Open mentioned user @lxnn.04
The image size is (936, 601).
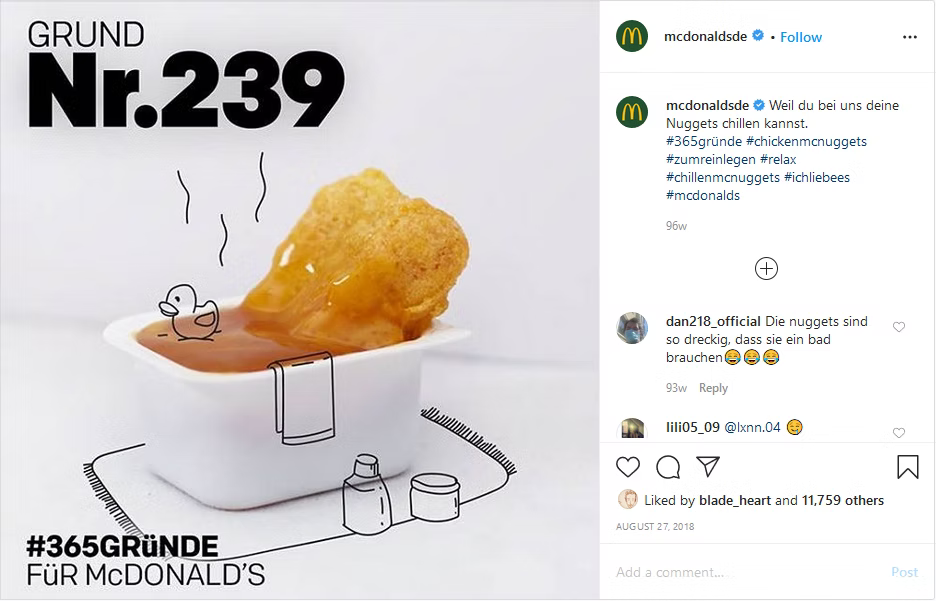(x=752, y=427)
